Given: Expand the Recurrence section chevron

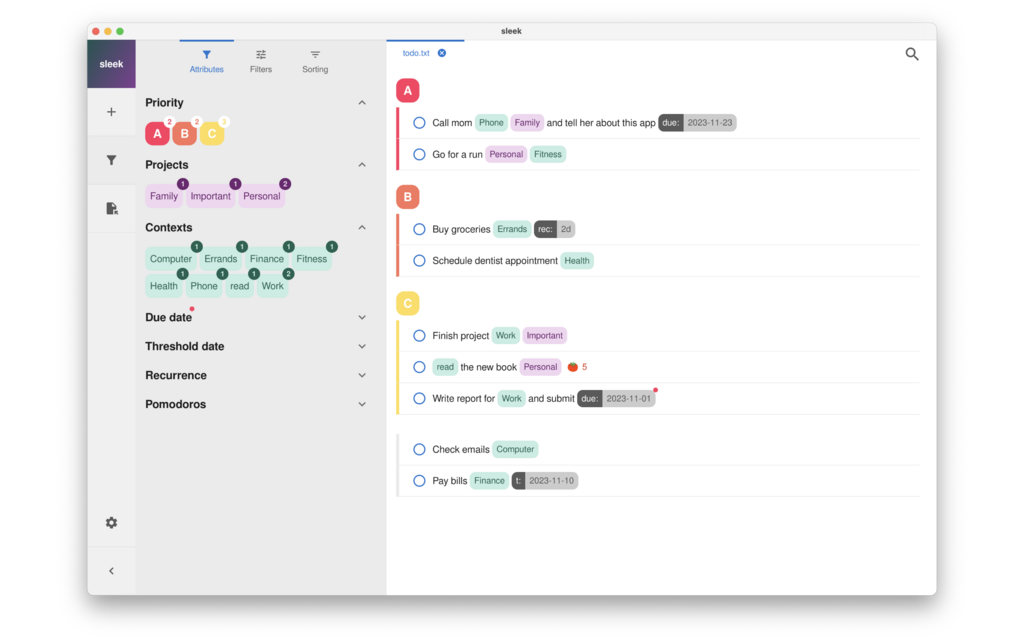Looking at the screenshot, I should (x=362, y=376).
